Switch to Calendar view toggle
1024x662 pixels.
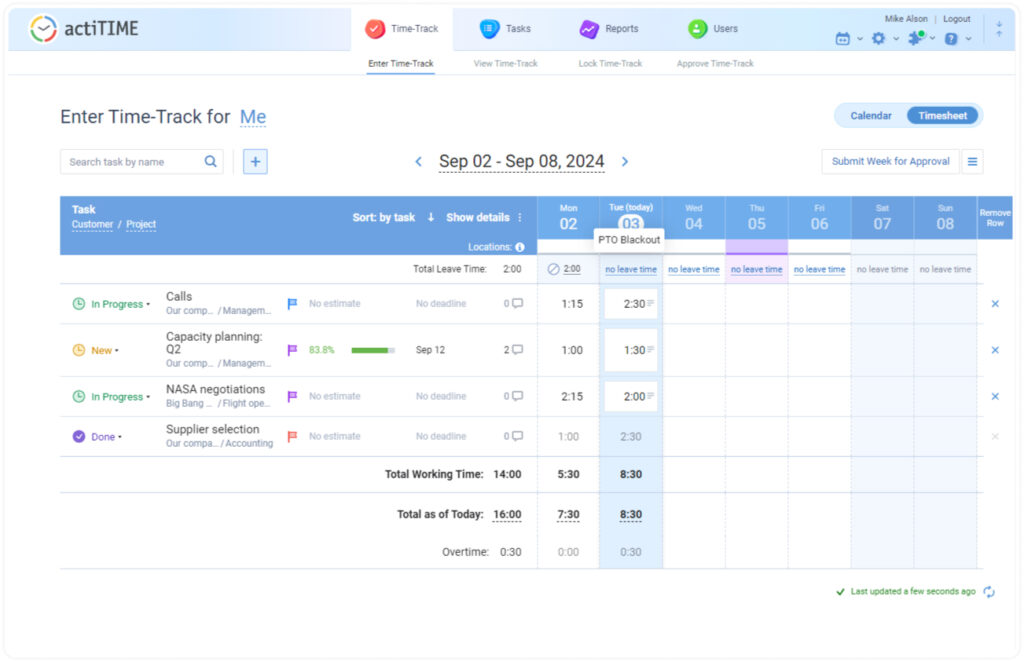871,116
